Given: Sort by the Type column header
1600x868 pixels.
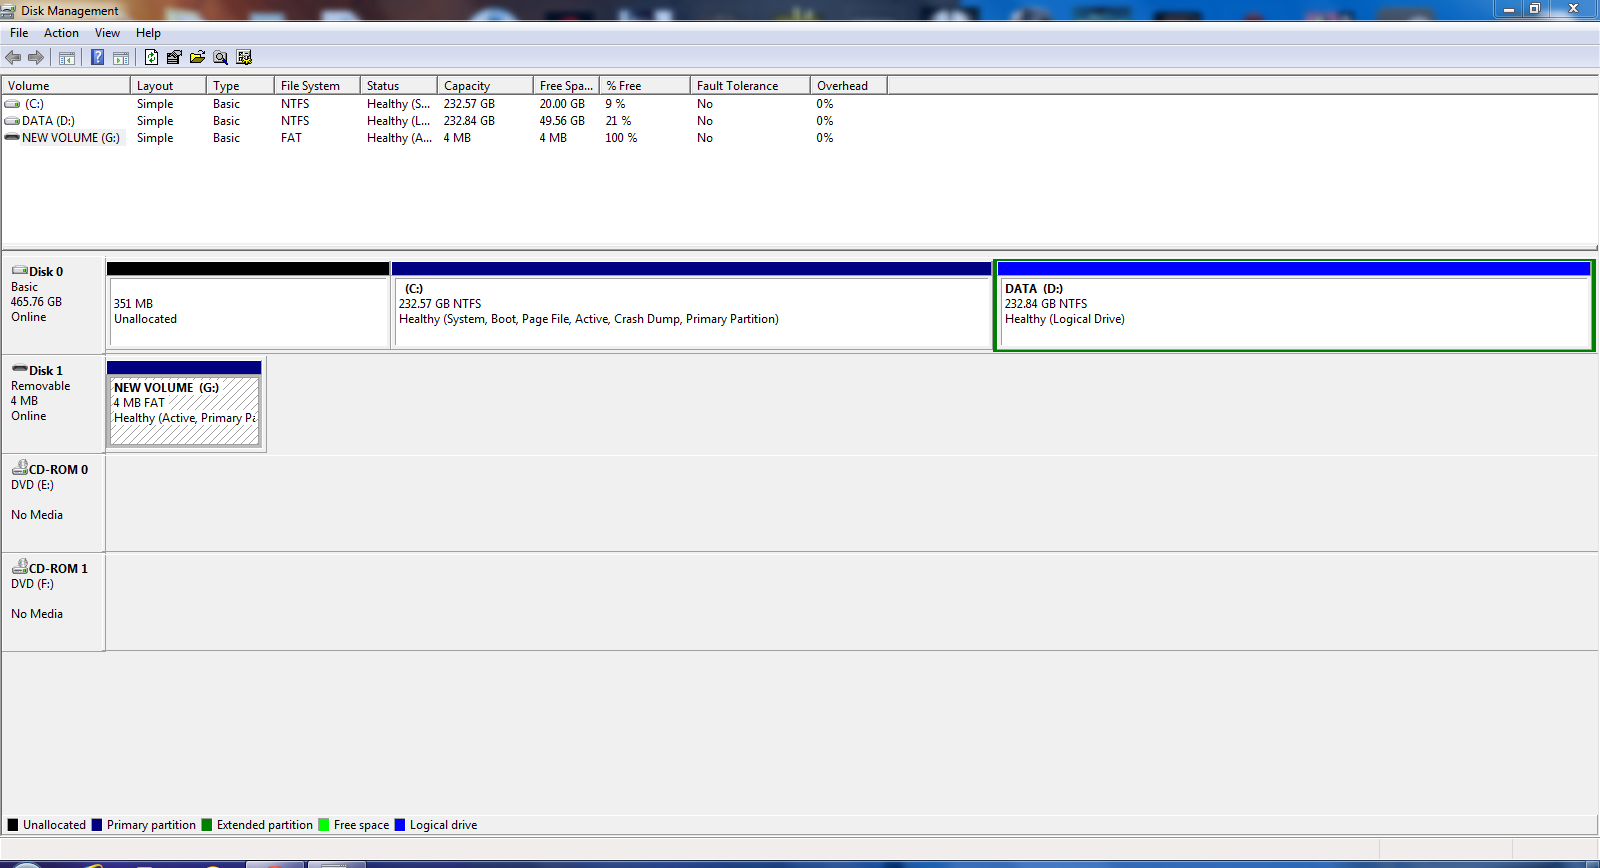Looking at the screenshot, I should point(240,86).
